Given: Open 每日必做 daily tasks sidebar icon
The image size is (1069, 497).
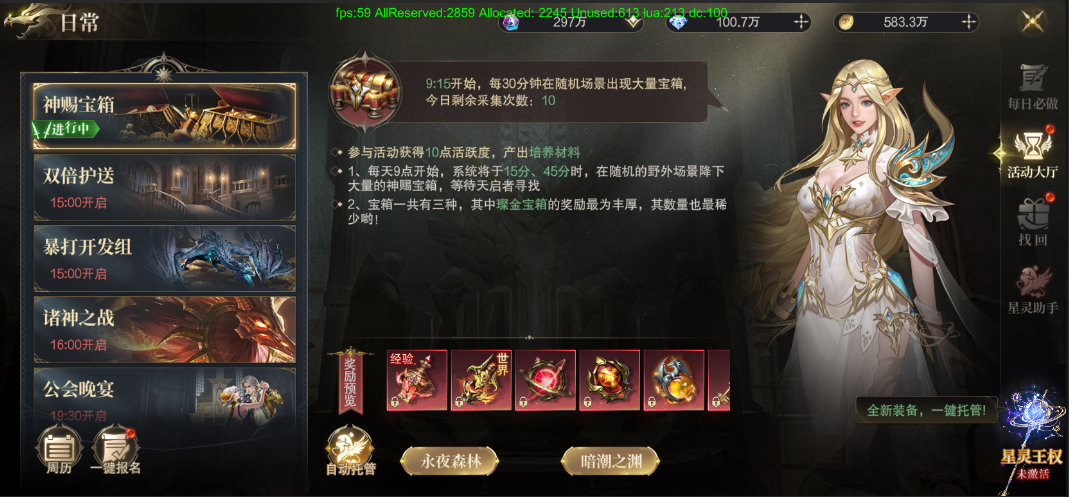Looking at the screenshot, I should [1033, 87].
